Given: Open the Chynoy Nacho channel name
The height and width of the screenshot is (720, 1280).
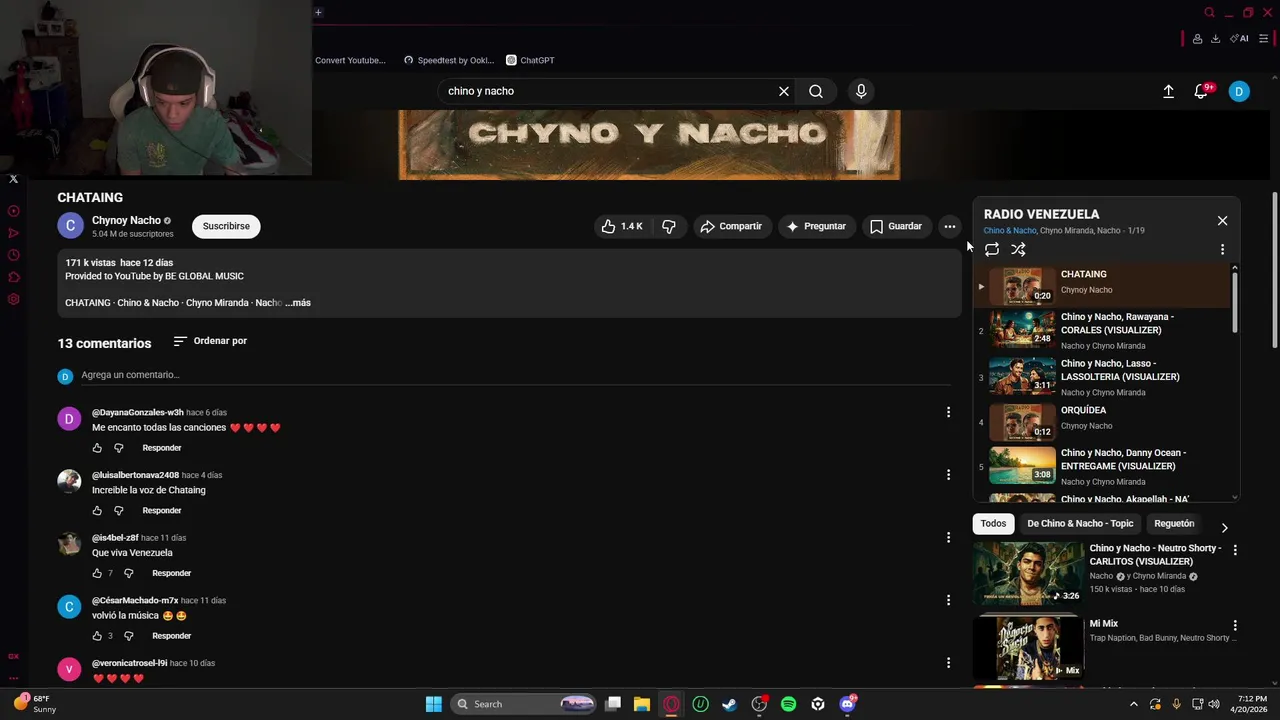Looking at the screenshot, I should click(126, 220).
